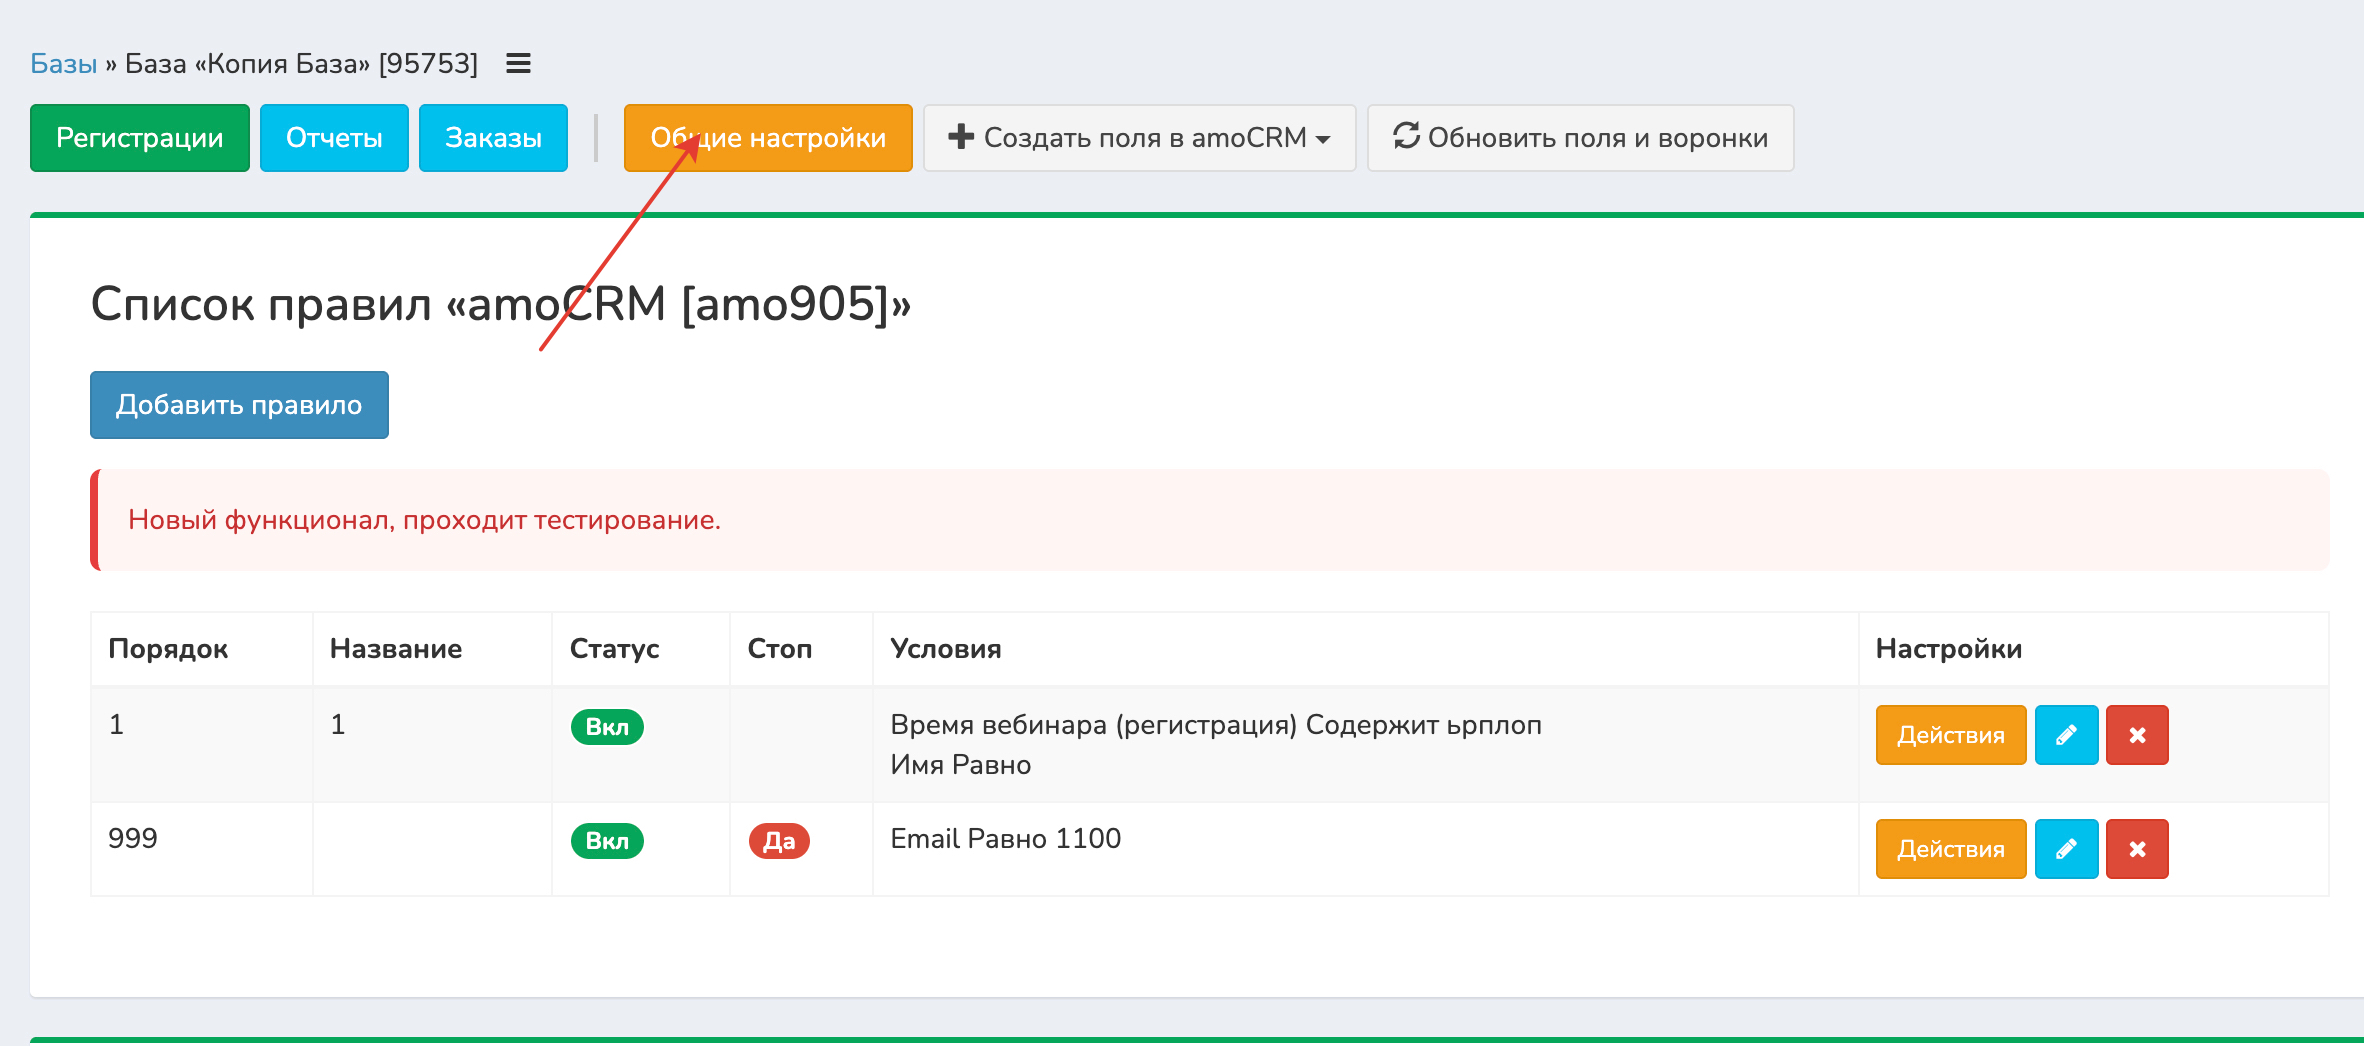Expand the Создать поля в amoCRM dropdown caret
2364x1046 pixels.
[x=1324, y=140]
